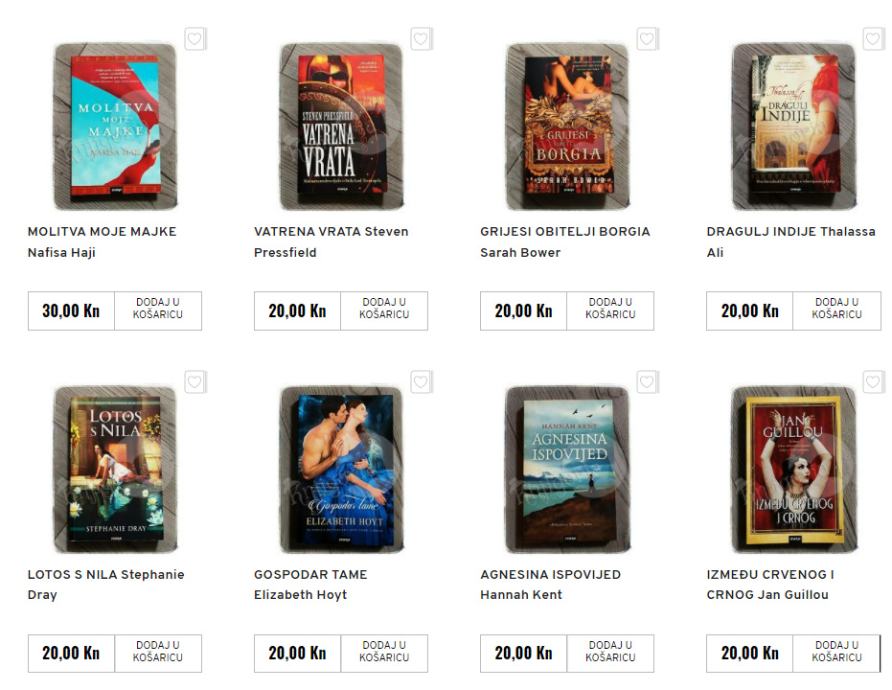This screenshot has height=690, width=892.
Task: Add Dragulj Indije to the cart
Action: 836,311
